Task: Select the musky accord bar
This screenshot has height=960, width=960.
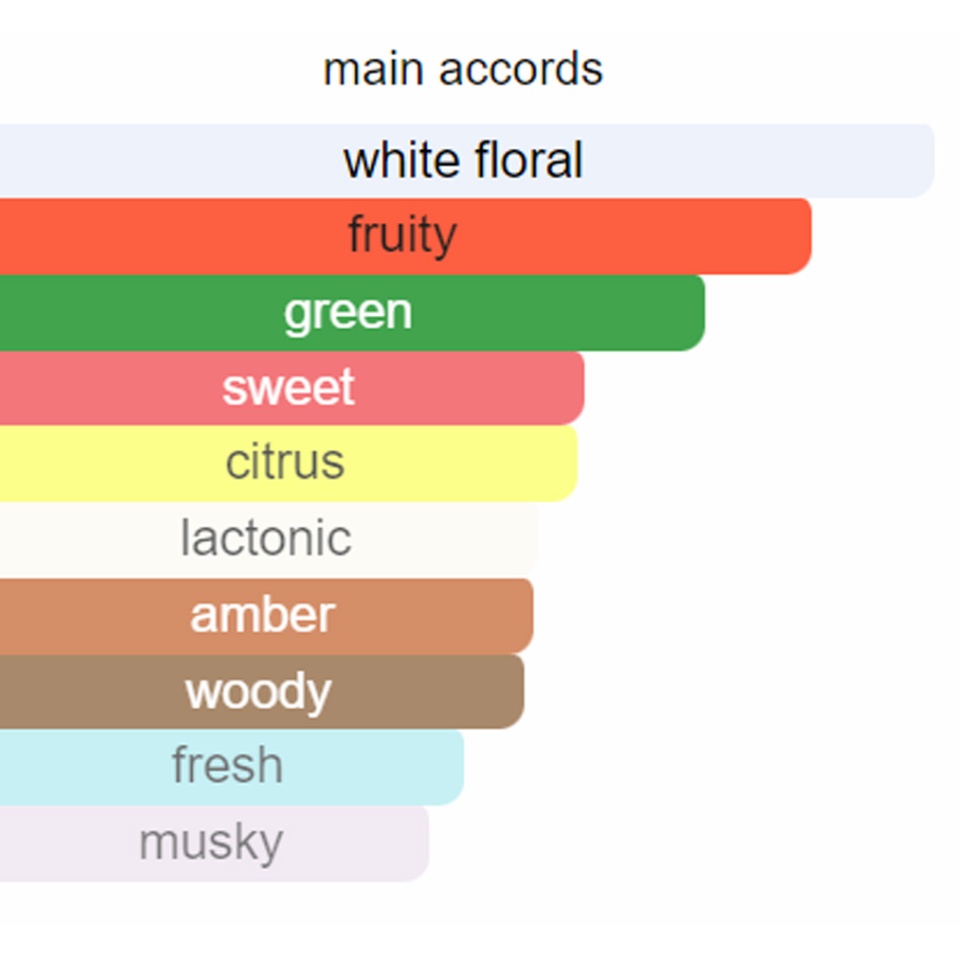Action: pos(214,843)
